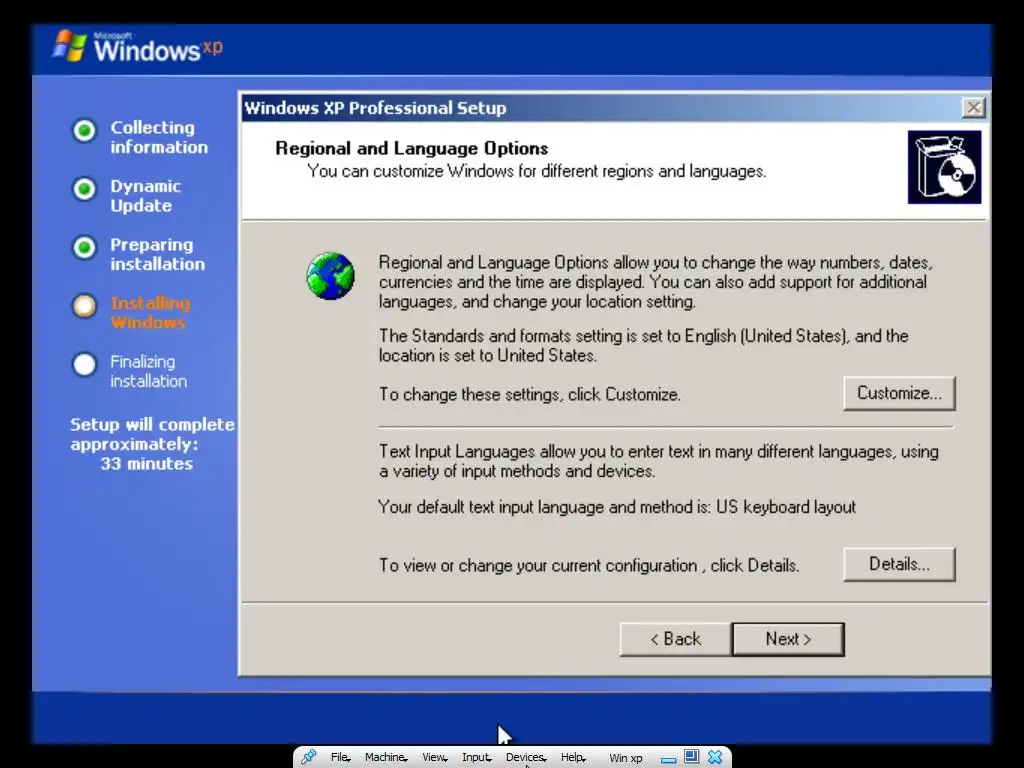Click the pin icon on VirtualBox toolbar

(x=309, y=757)
